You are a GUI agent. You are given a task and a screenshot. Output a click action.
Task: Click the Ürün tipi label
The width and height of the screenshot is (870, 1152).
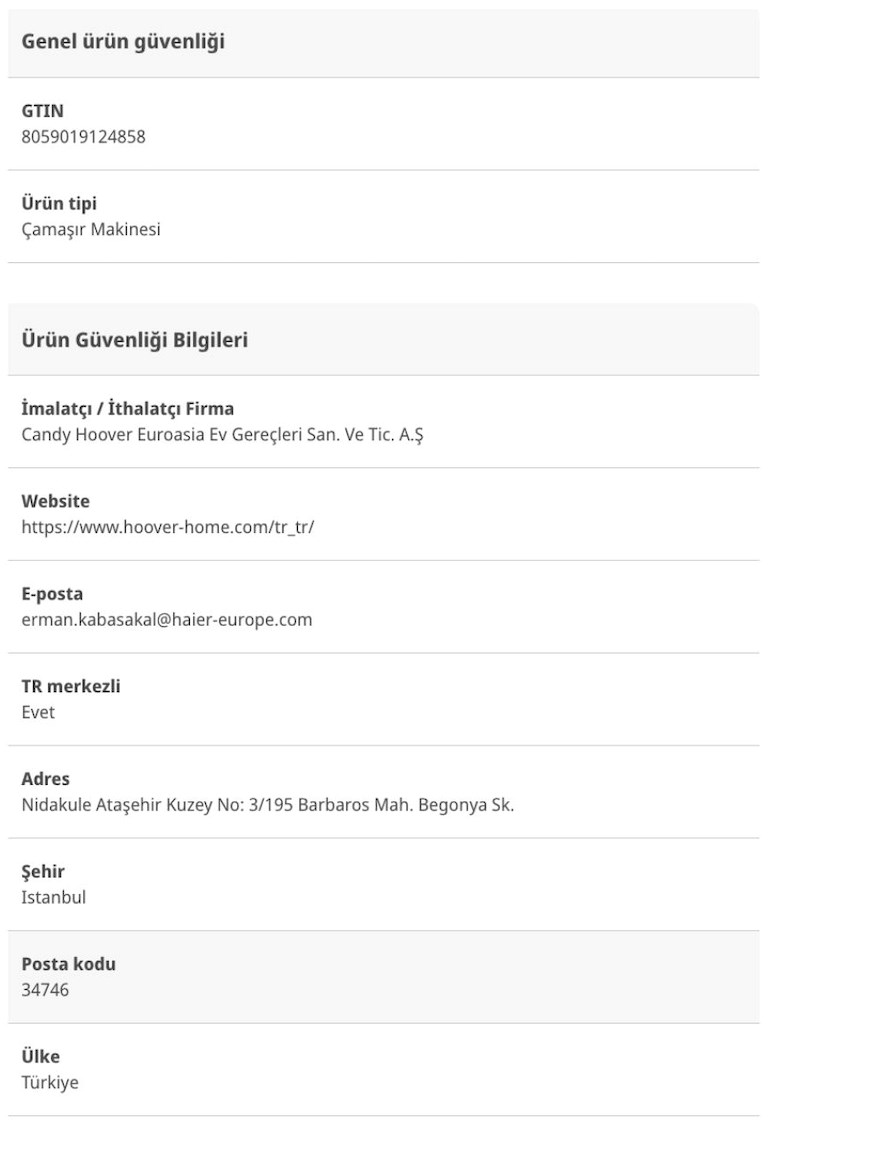coord(59,204)
